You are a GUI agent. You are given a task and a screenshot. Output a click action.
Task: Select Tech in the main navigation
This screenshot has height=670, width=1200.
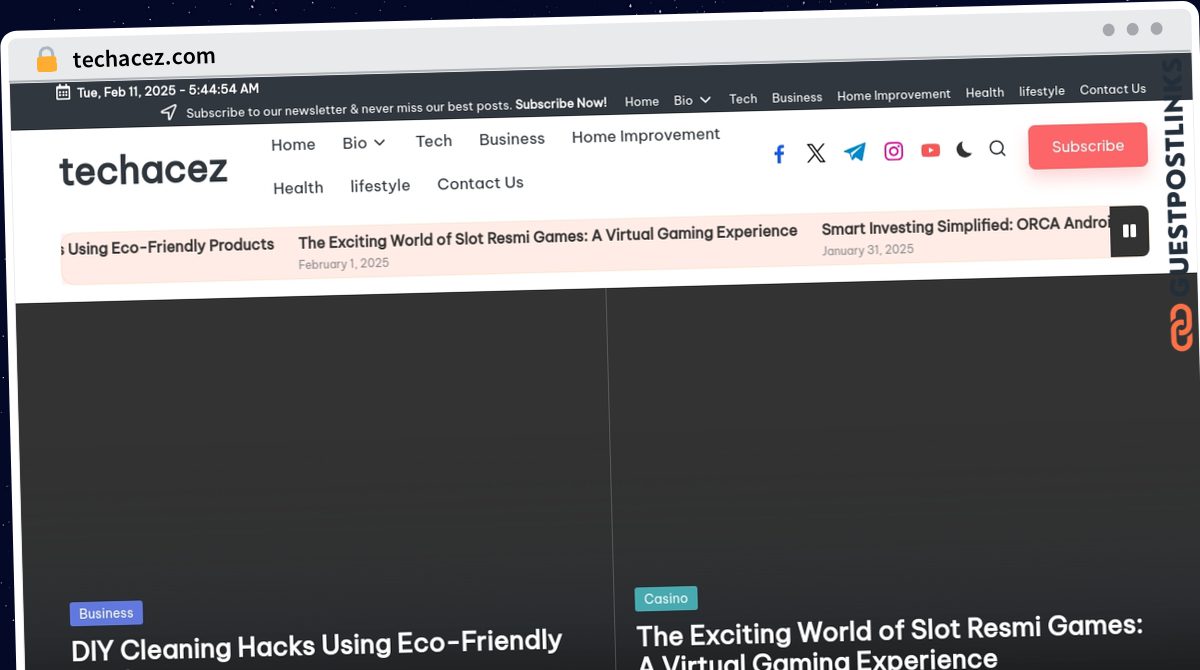434,141
